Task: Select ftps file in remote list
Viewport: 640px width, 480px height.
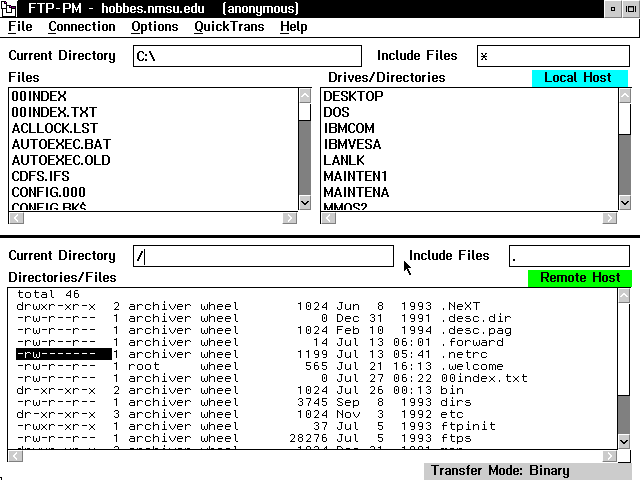Action: tap(312, 438)
